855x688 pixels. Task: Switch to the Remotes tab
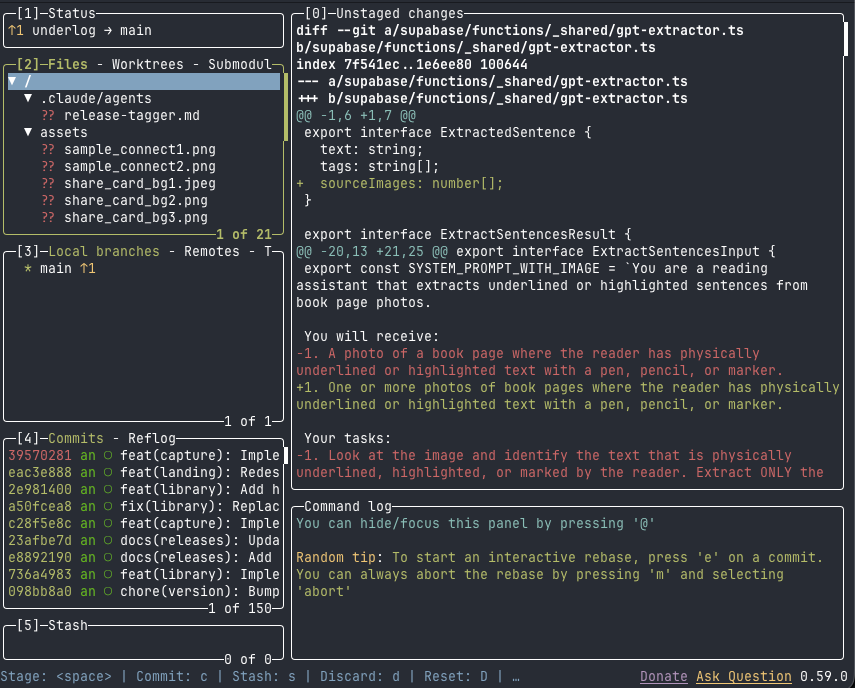coord(212,251)
